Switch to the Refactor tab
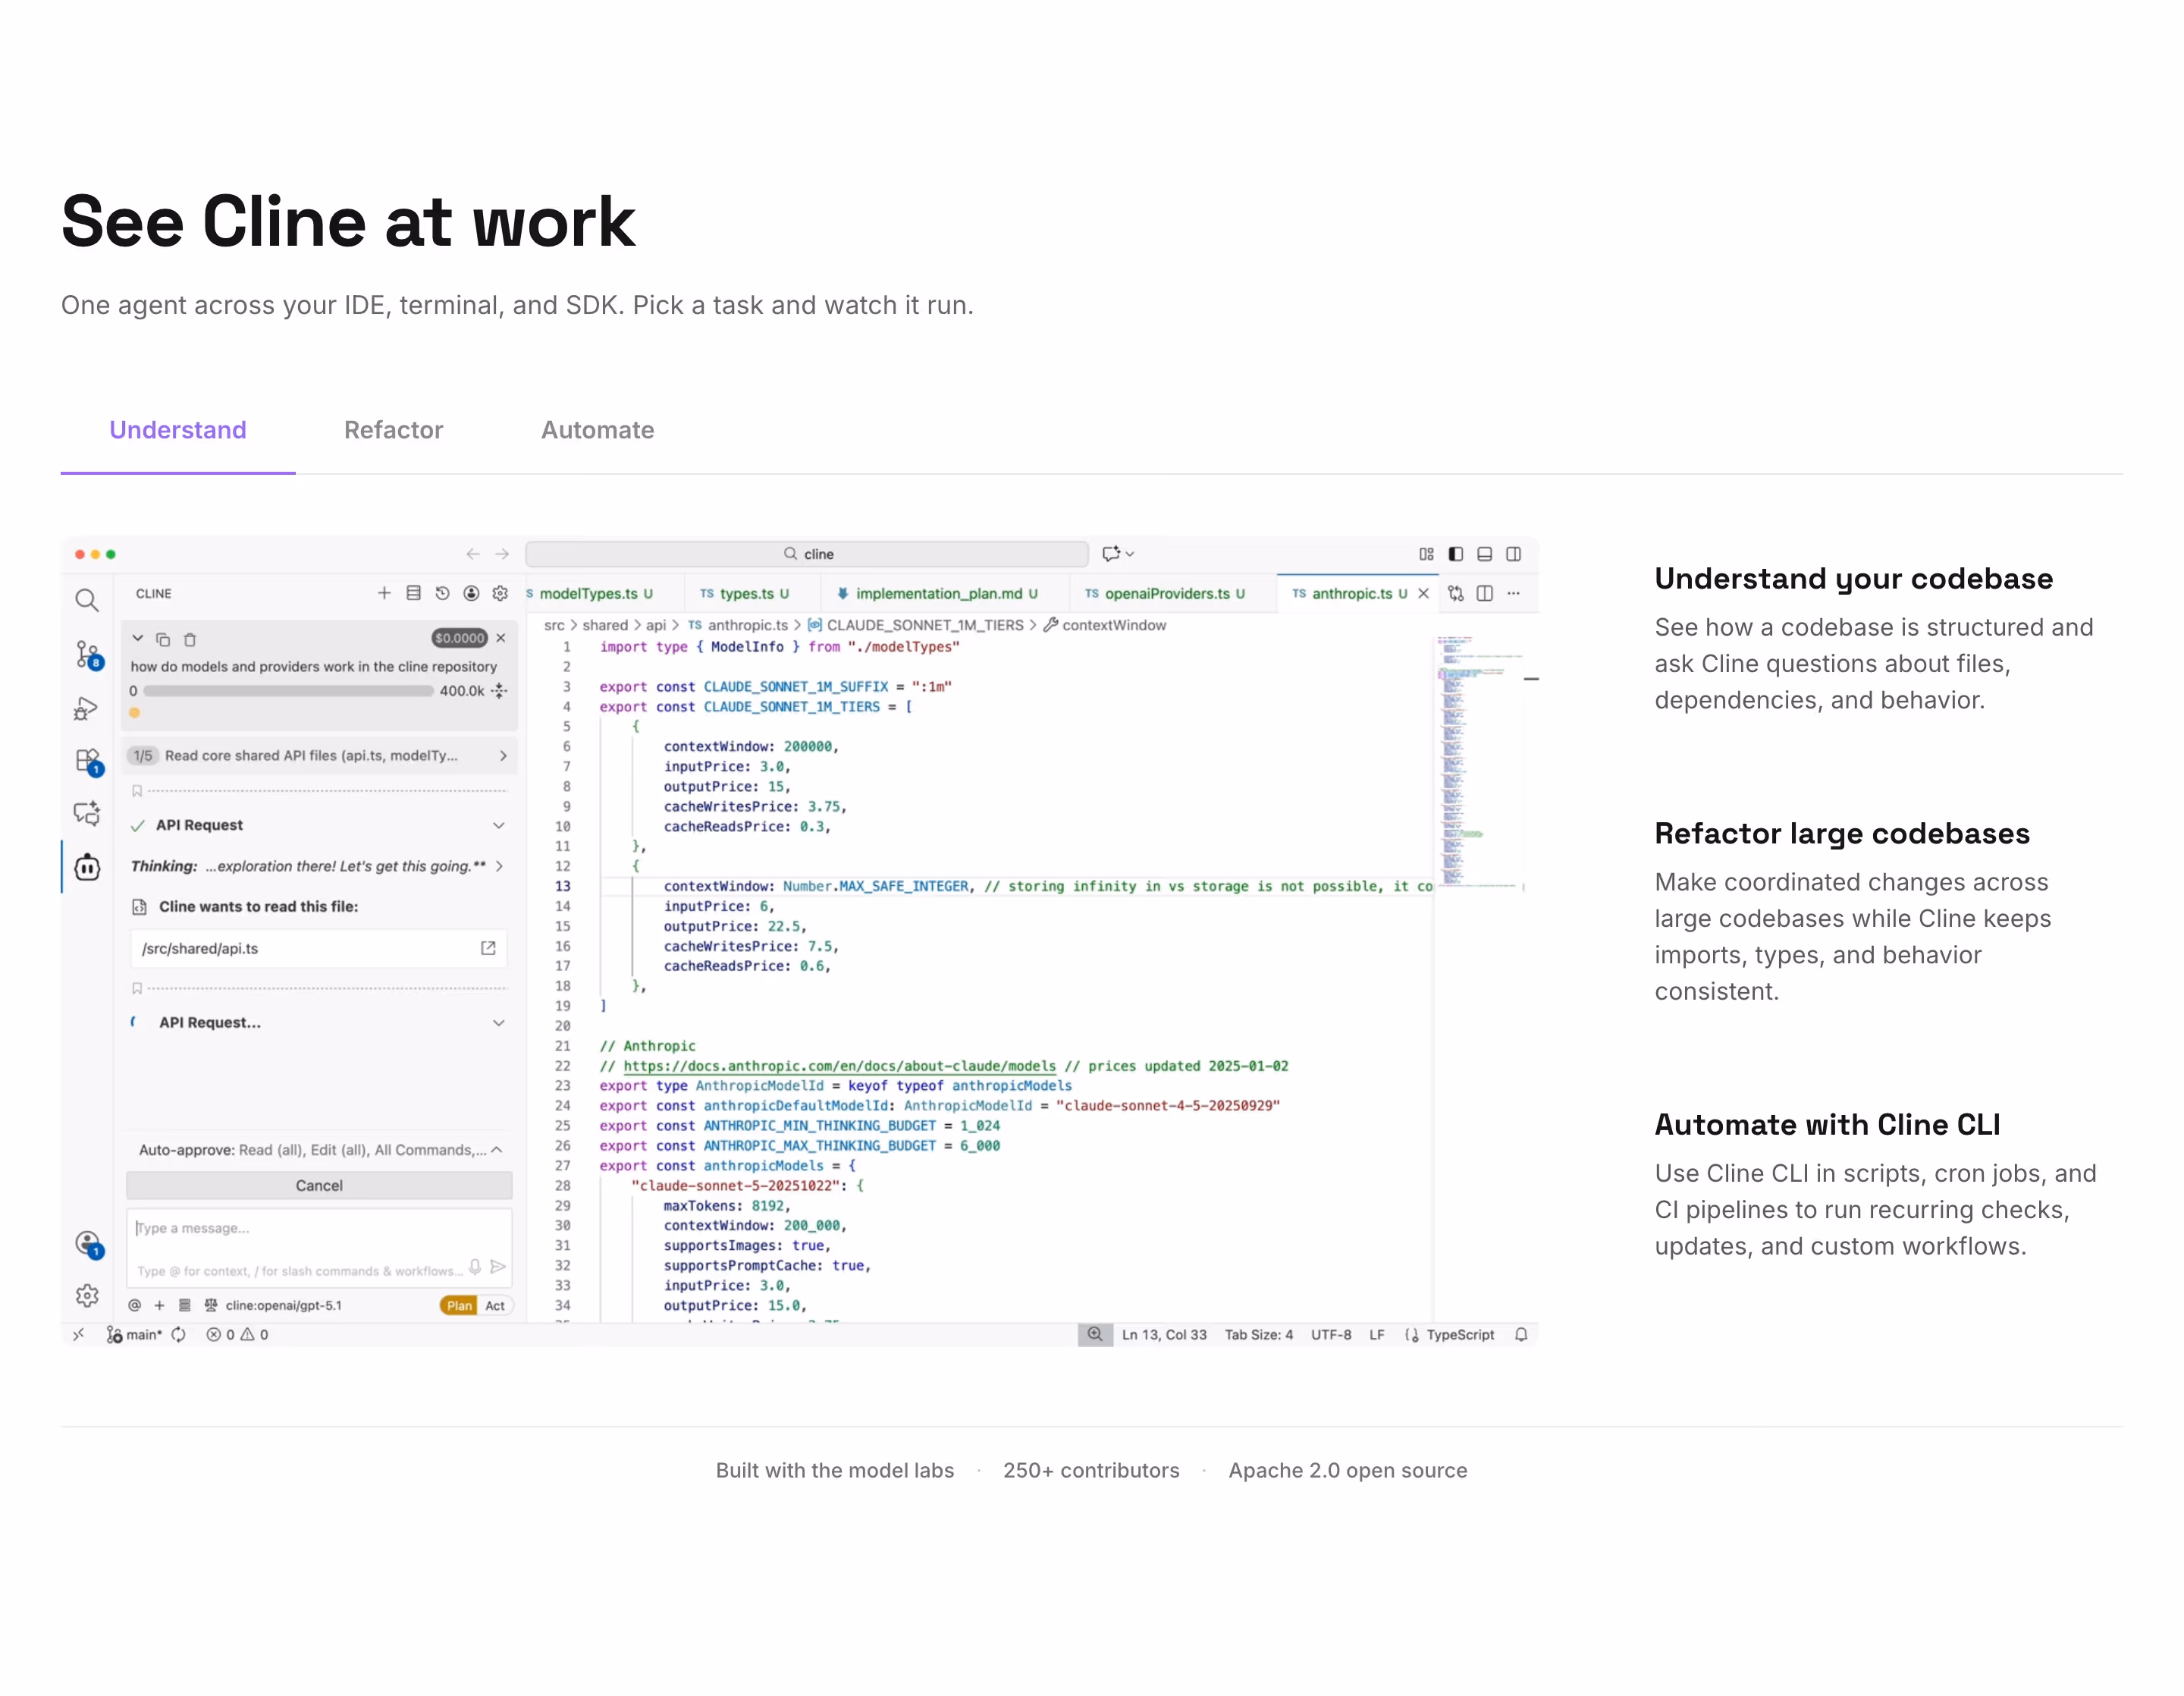The image size is (2184, 1696). pyautogui.click(x=393, y=430)
